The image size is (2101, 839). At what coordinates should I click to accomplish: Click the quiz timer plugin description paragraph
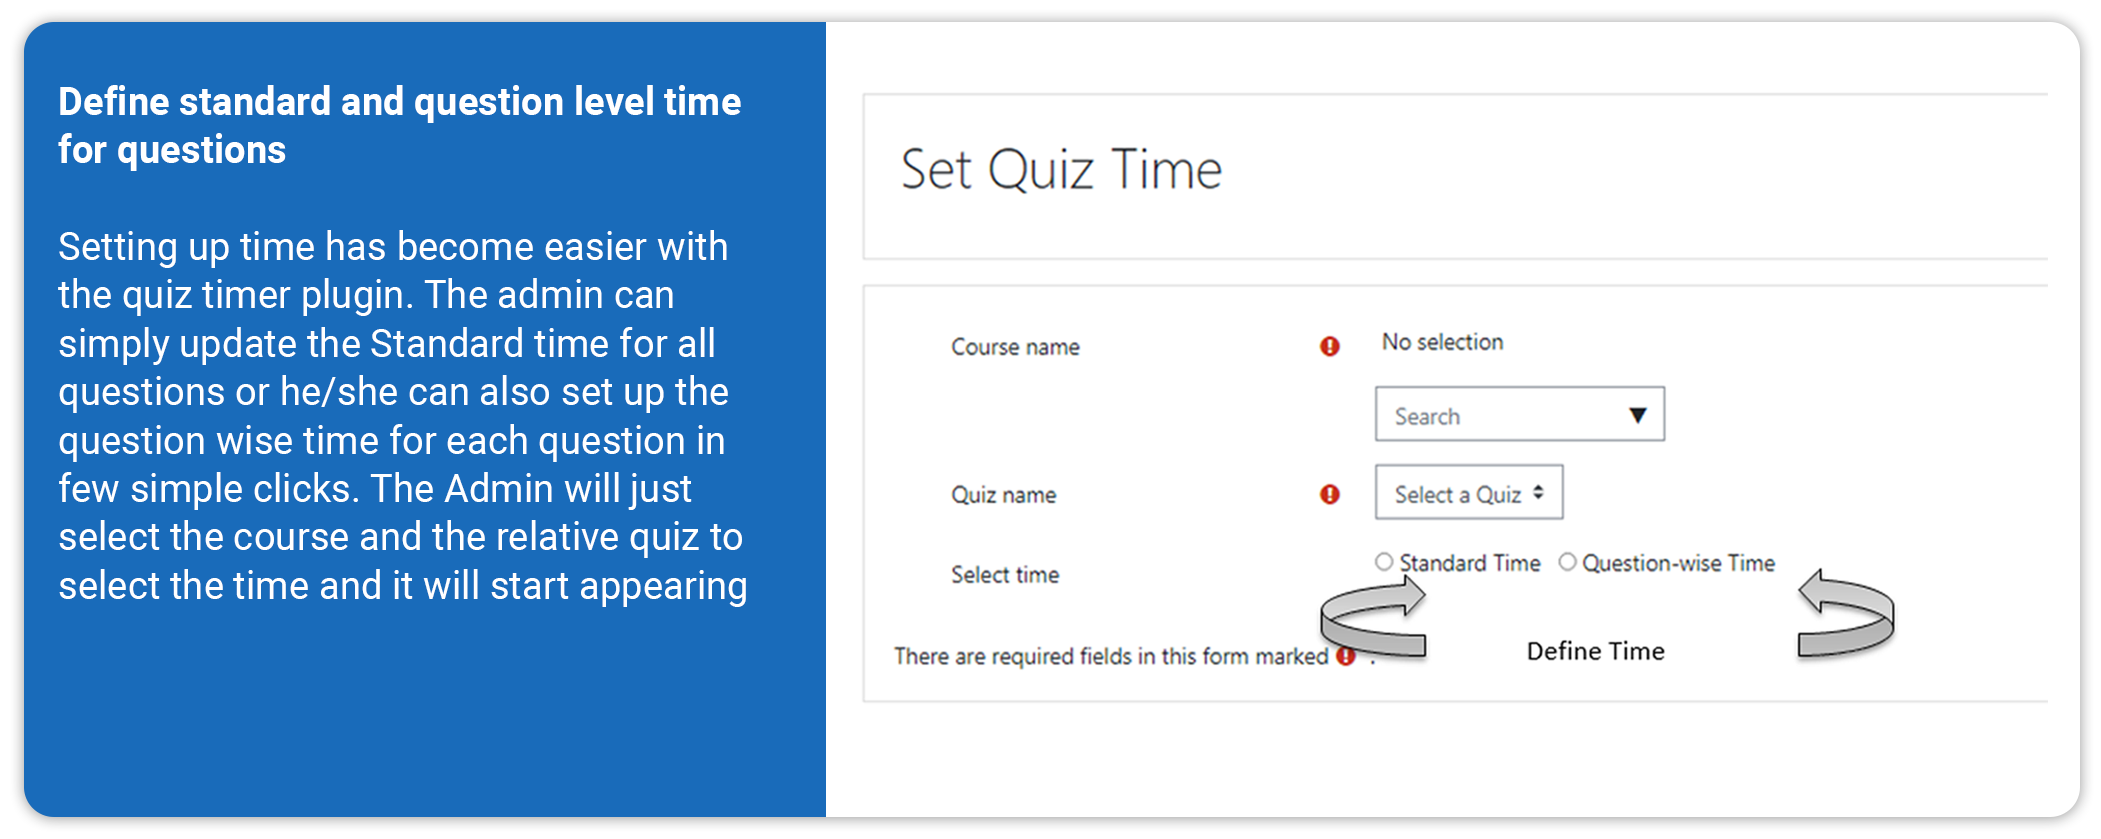pos(402,415)
